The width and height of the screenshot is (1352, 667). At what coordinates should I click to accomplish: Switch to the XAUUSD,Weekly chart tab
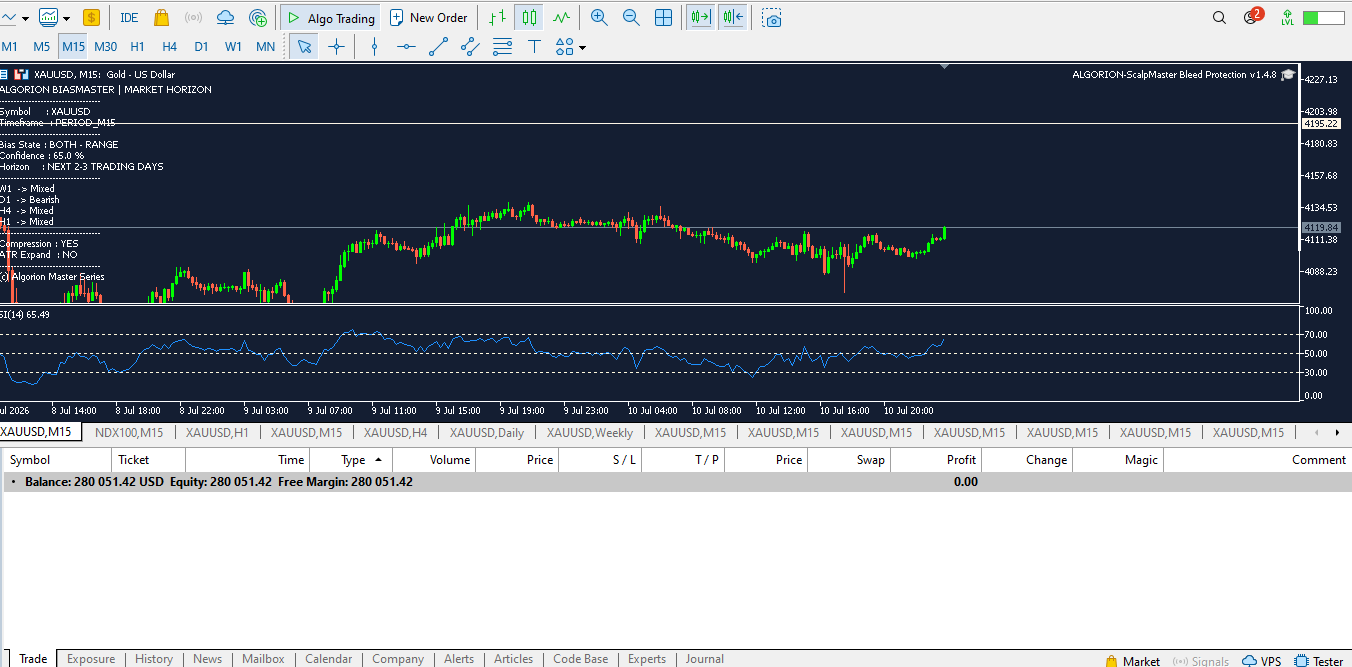point(591,432)
